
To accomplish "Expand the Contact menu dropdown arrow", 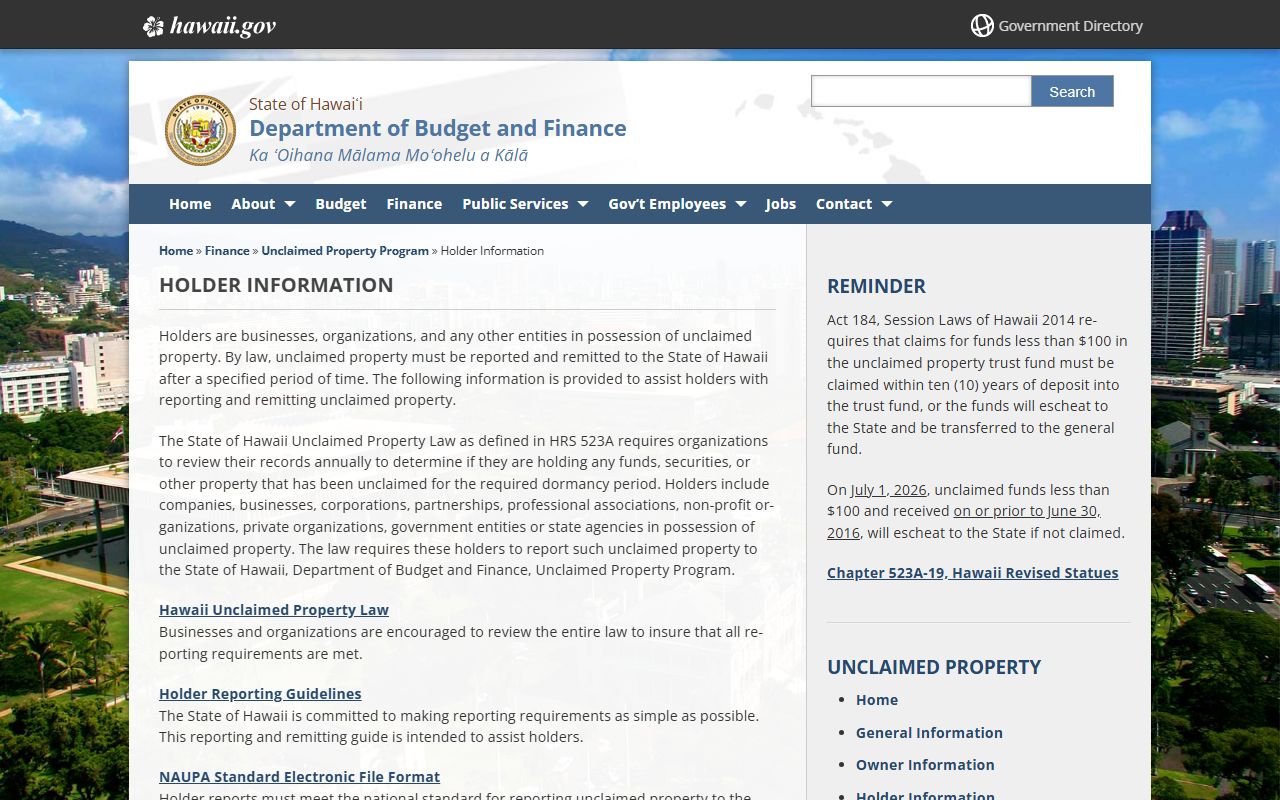I will (887, 204).
